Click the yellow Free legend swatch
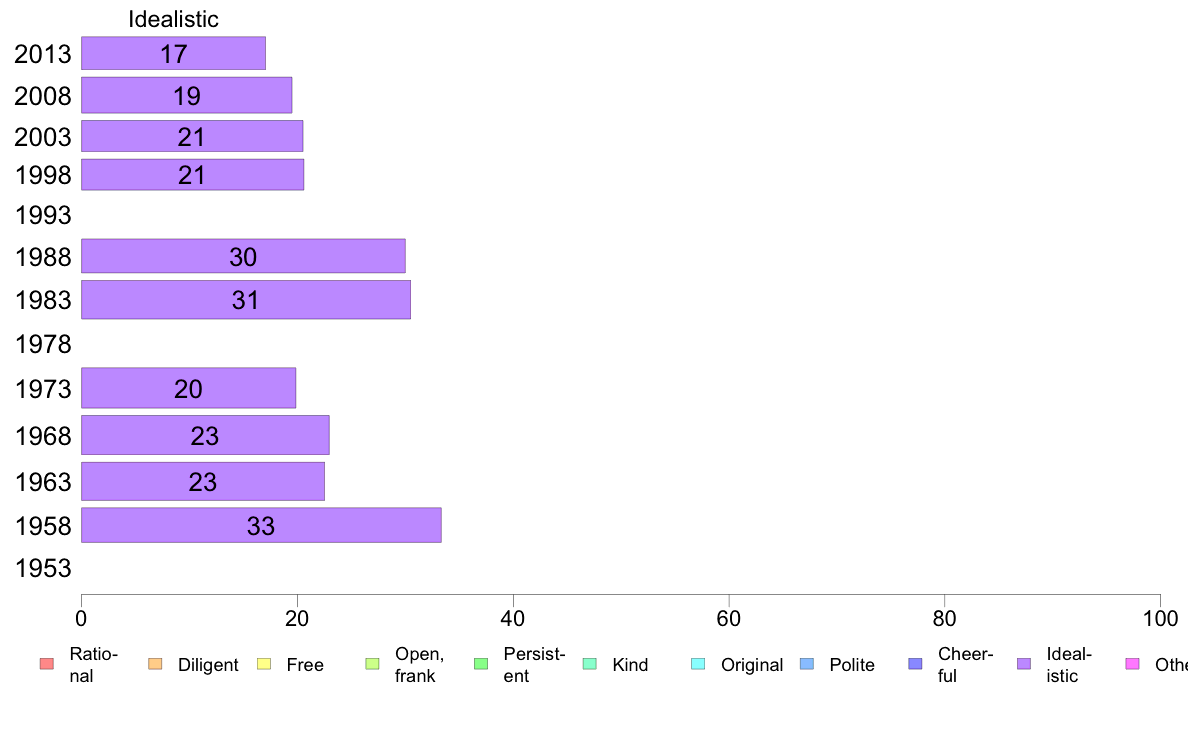The width and height of the screenshot is (1188, 736). coord(264,664)
